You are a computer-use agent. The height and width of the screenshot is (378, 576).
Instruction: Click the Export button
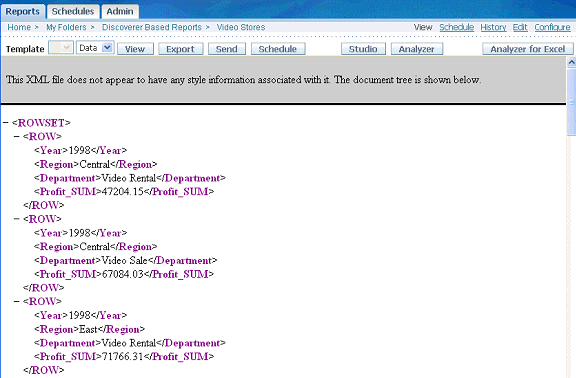point(180,49)
